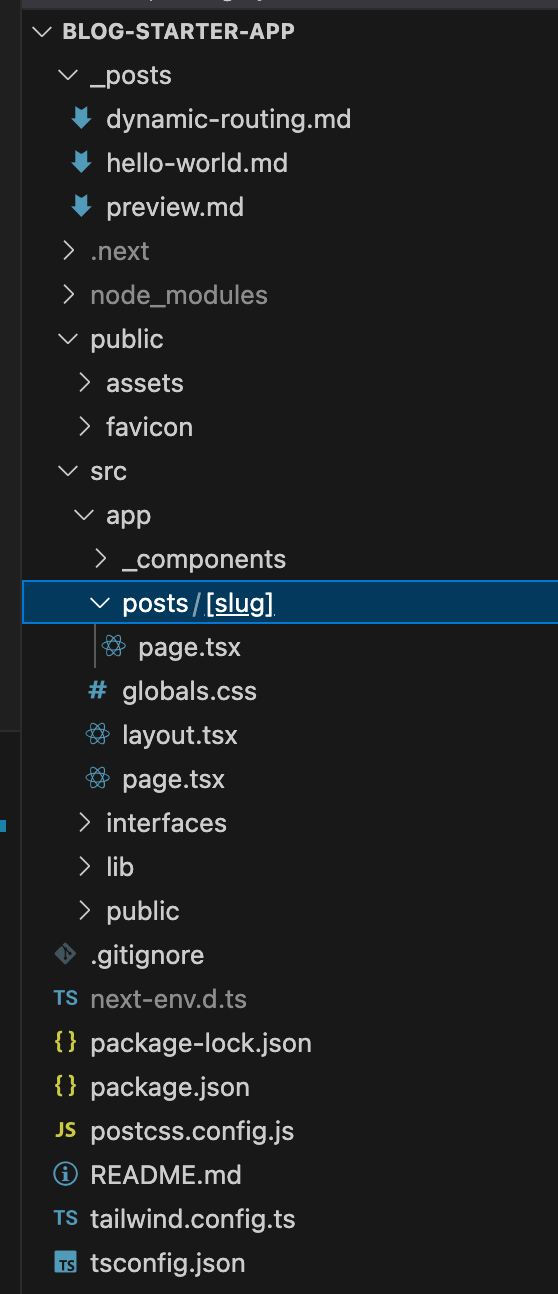This screenshot has height=1294, width=558.
Task: Click the markdown icon of preview.md
Action: pos(81,207)
